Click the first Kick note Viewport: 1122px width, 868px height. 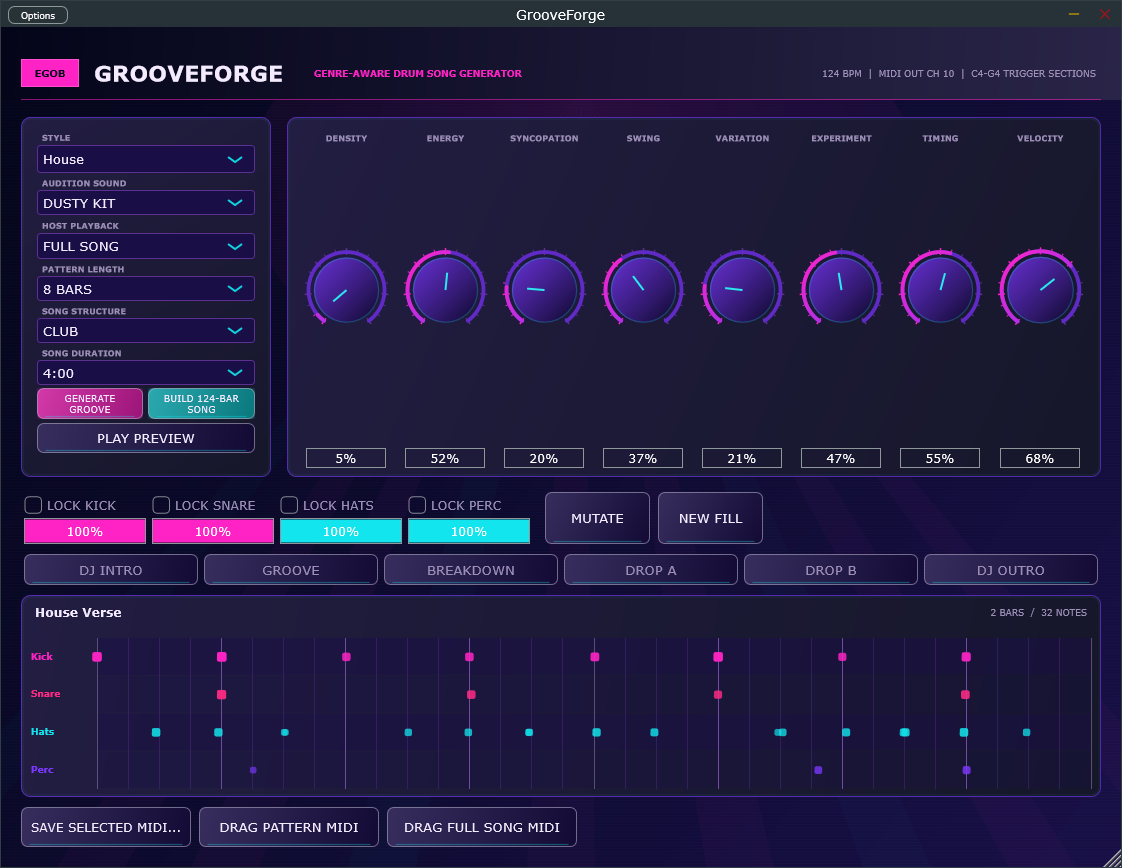97,657
